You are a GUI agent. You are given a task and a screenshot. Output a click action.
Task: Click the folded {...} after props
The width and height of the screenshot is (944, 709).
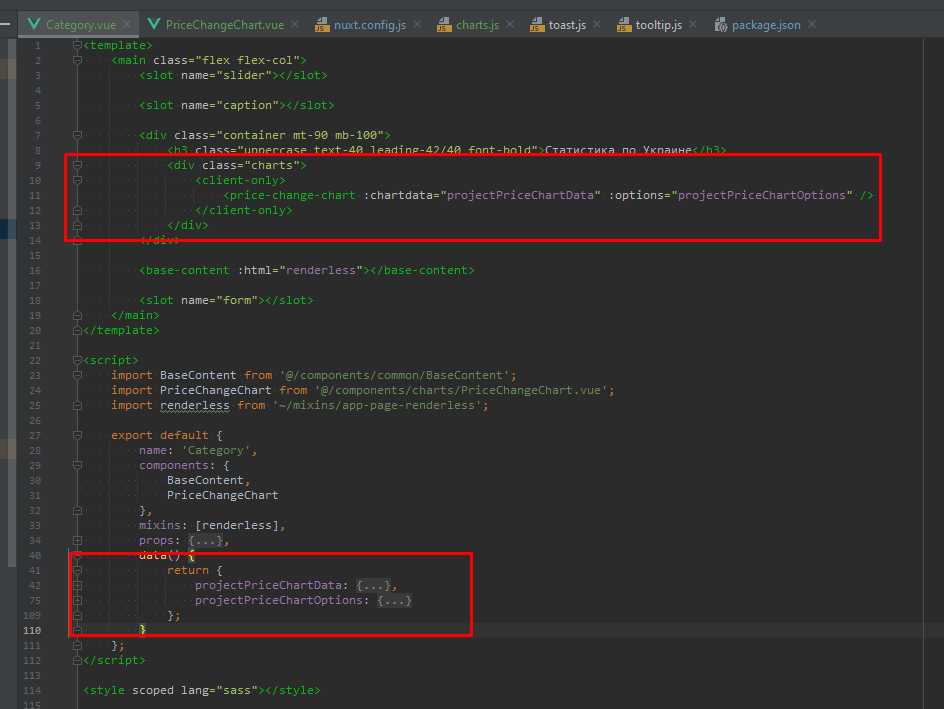pyautogui.click(x=205, y=540)
